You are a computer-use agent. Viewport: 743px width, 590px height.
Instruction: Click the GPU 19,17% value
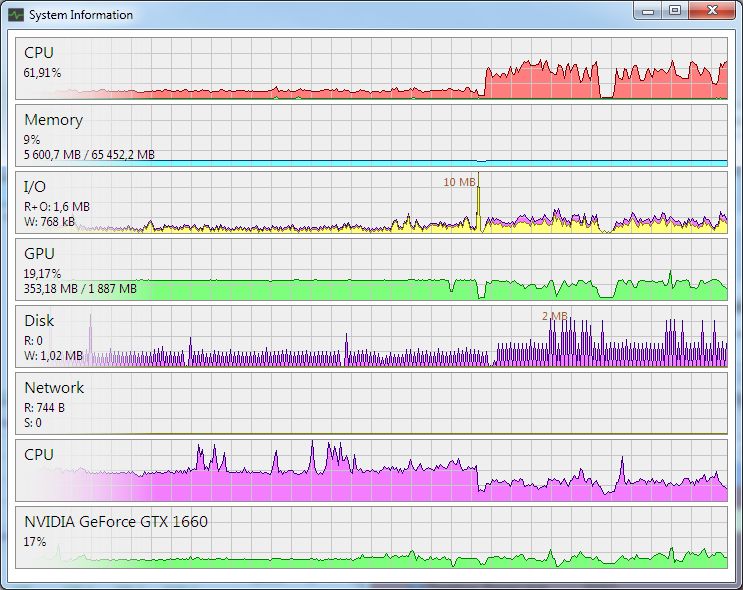[42, 274]
